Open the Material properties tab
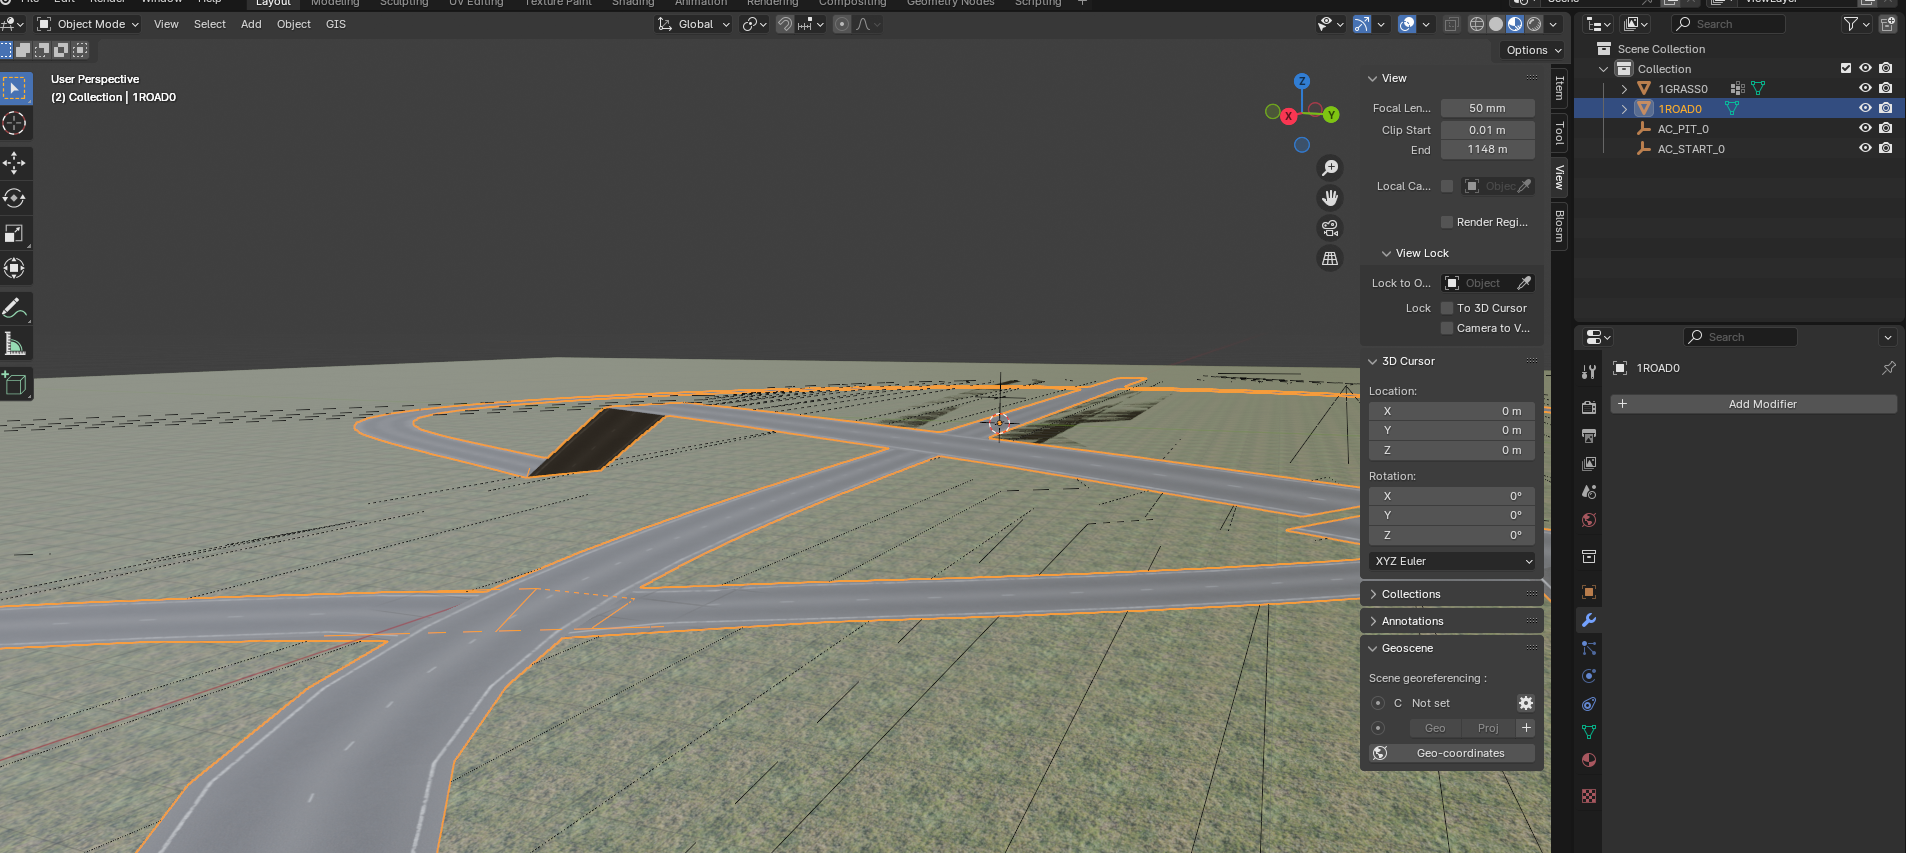Screen dimensions: 1906x853 tap(1589, 760)
